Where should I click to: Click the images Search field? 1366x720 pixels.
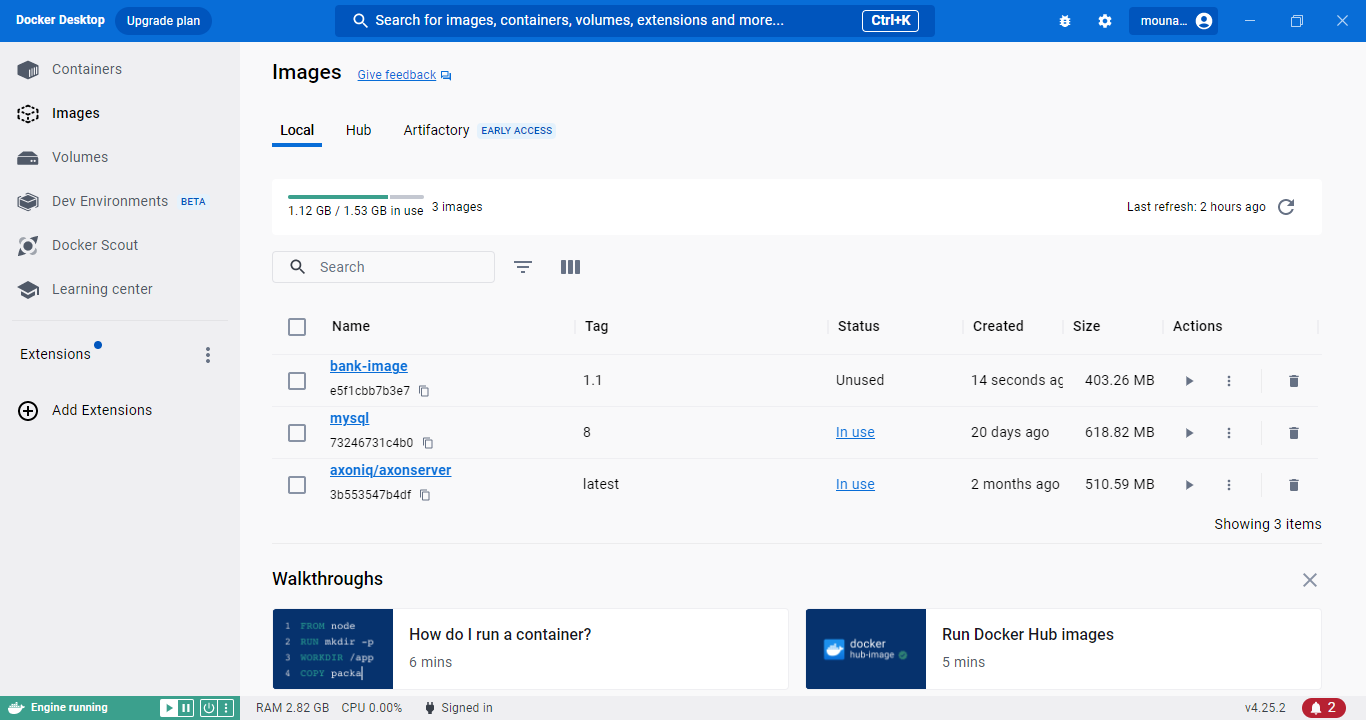tap(383, 267)
